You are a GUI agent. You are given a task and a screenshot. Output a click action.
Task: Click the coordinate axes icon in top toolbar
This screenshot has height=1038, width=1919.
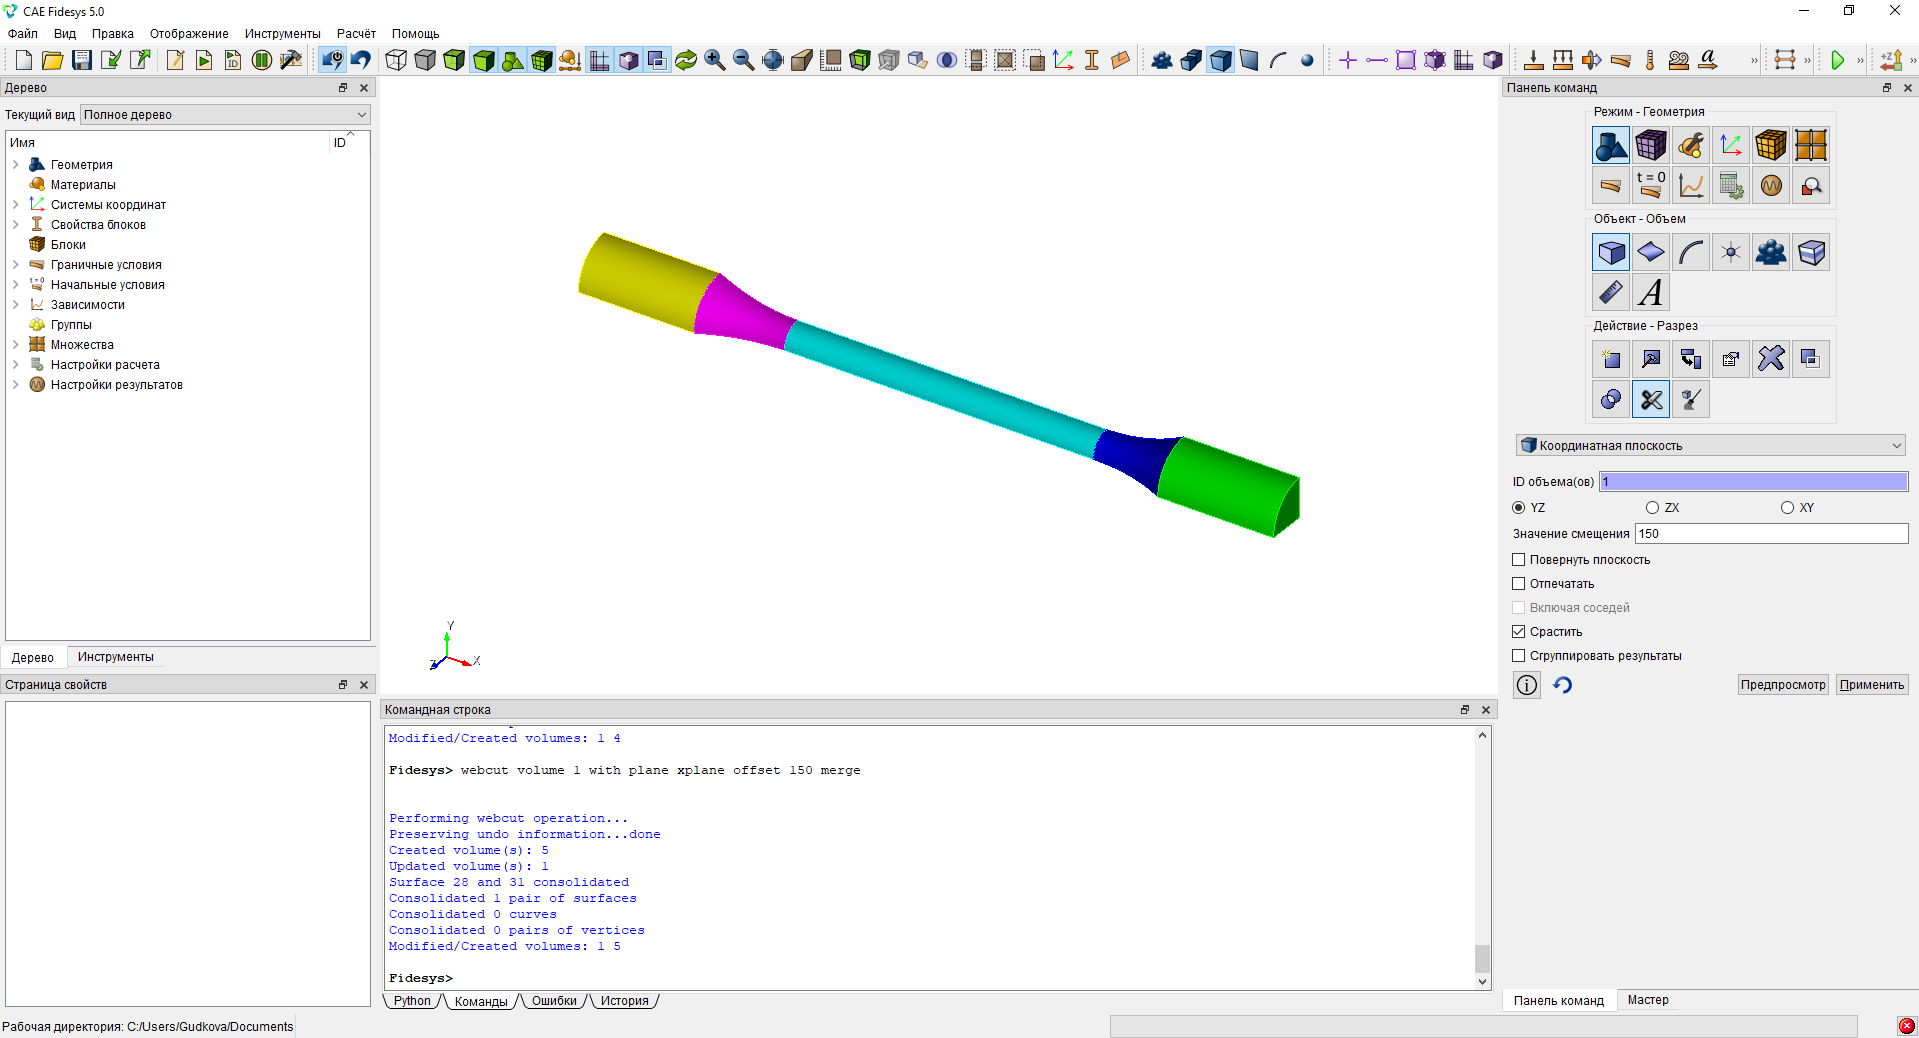(x=1063, y=60)
